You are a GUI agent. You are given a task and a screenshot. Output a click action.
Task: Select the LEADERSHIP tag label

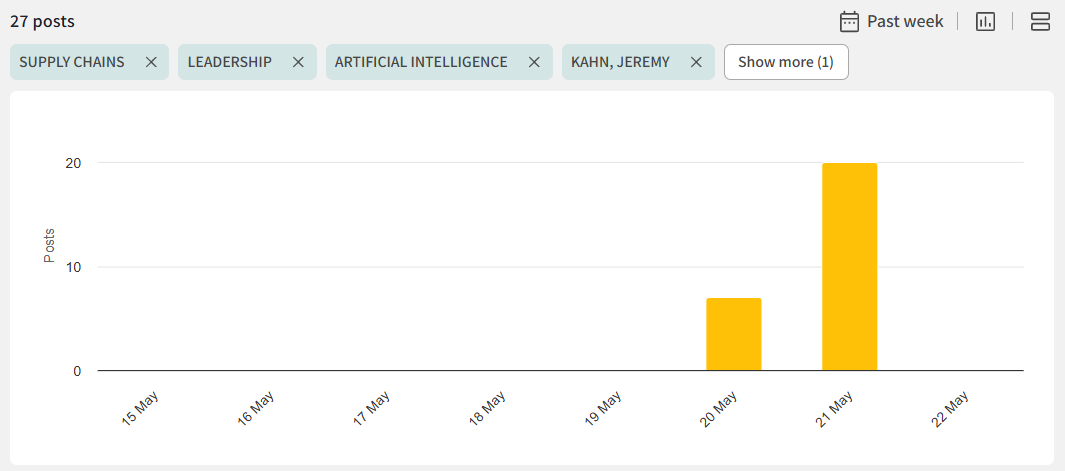[230, 62]
